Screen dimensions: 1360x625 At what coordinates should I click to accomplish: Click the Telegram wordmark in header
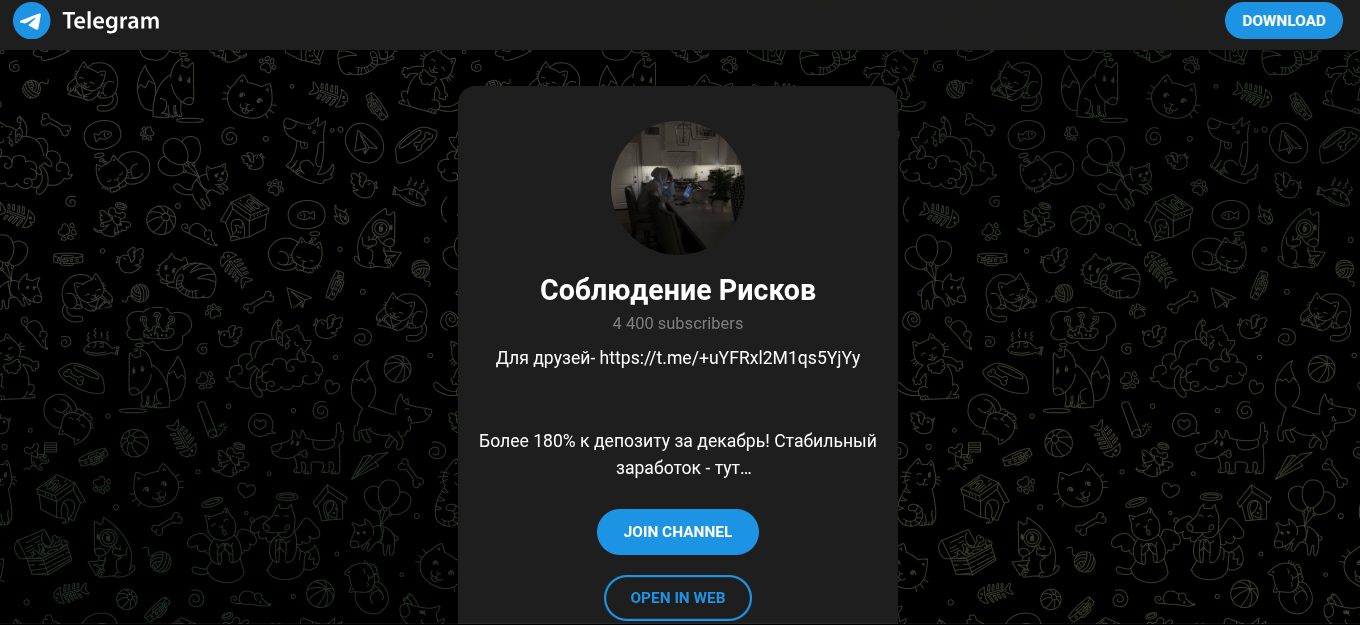point(110,20)
